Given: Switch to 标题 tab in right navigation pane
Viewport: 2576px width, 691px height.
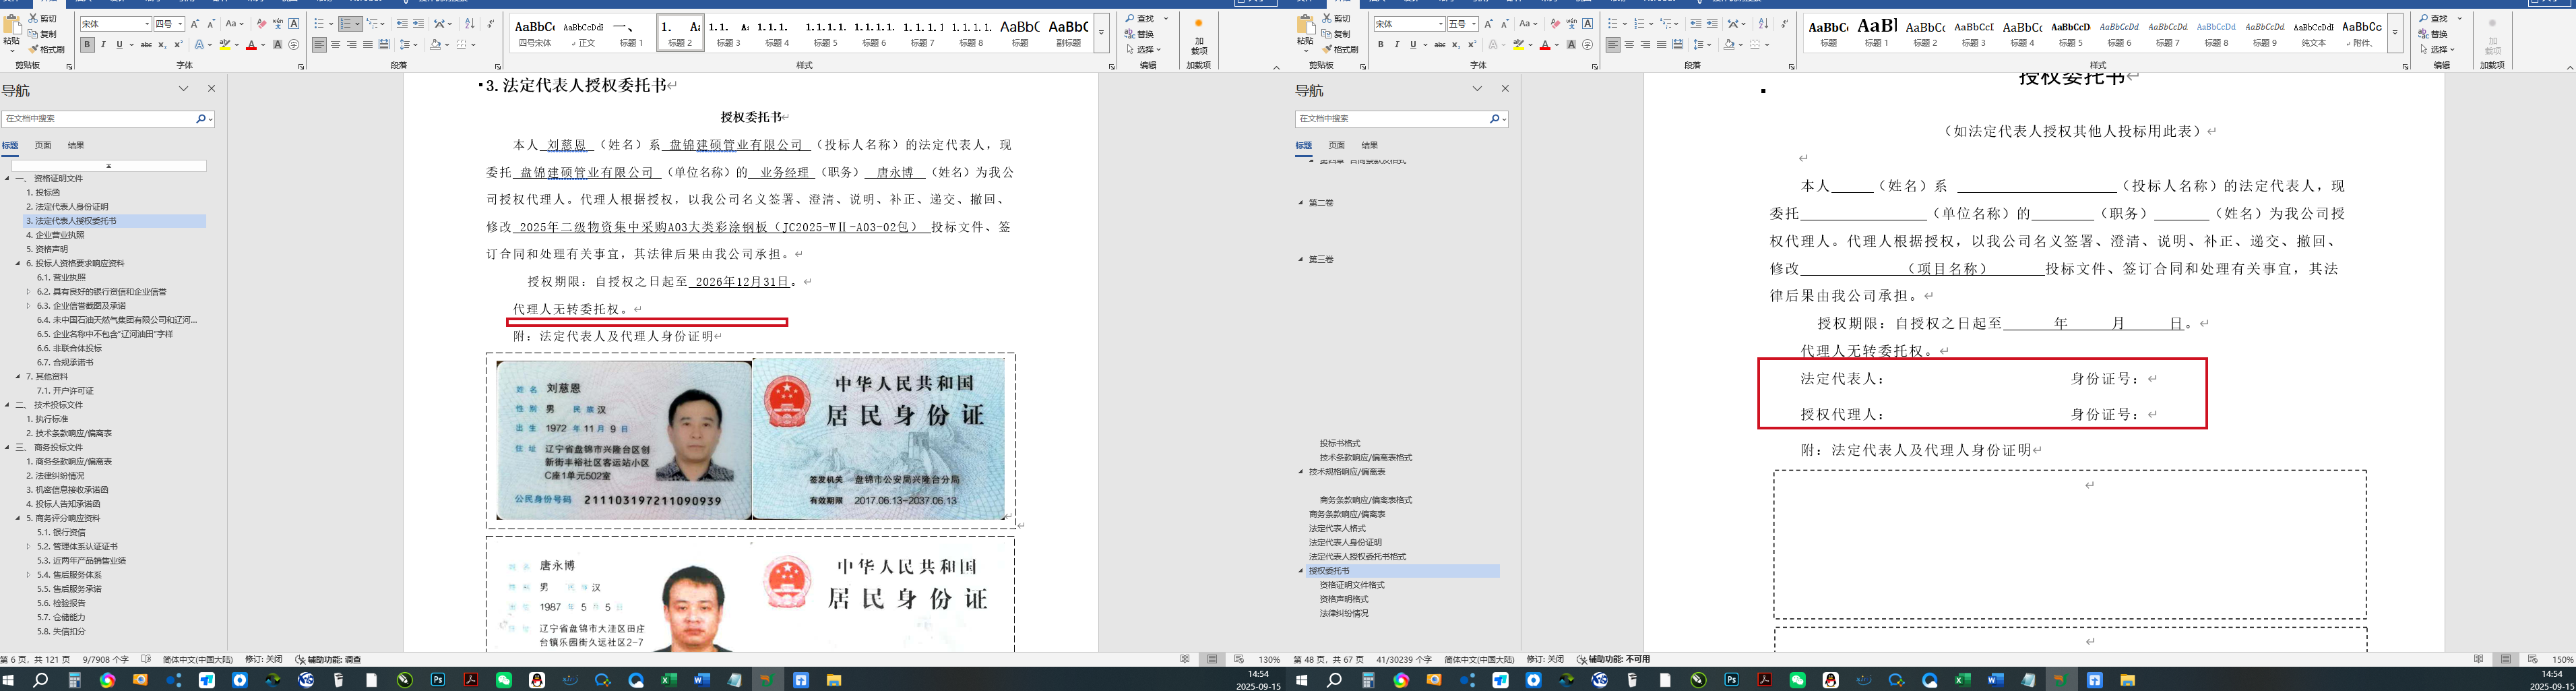Looking at the screenshot, I should 1304,145.
